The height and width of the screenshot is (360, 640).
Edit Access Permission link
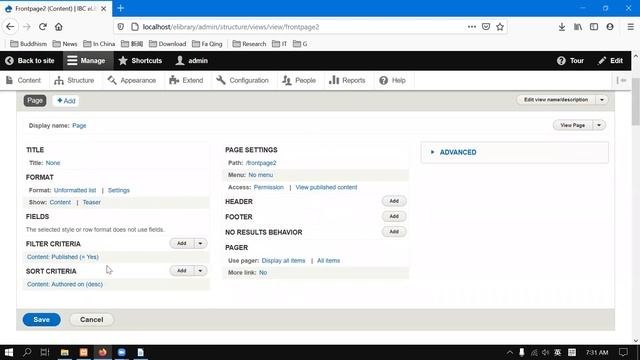(269, 187)
